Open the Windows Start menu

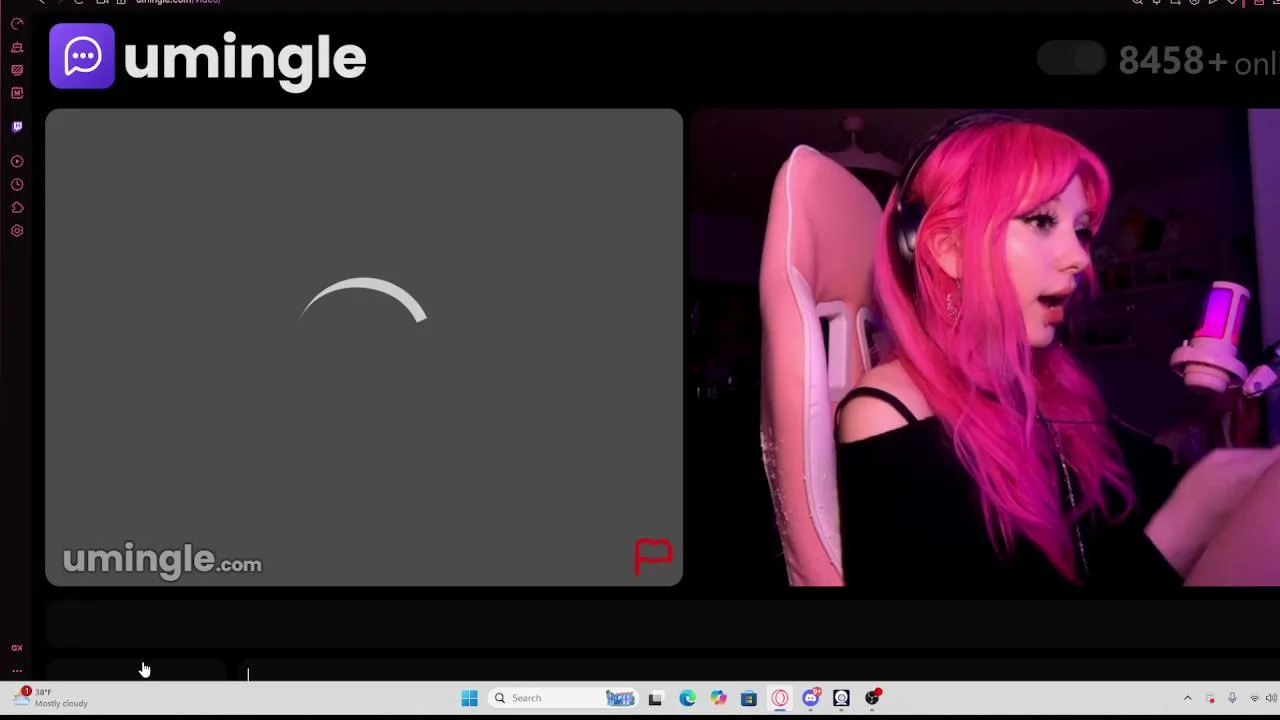pos(469,698)
